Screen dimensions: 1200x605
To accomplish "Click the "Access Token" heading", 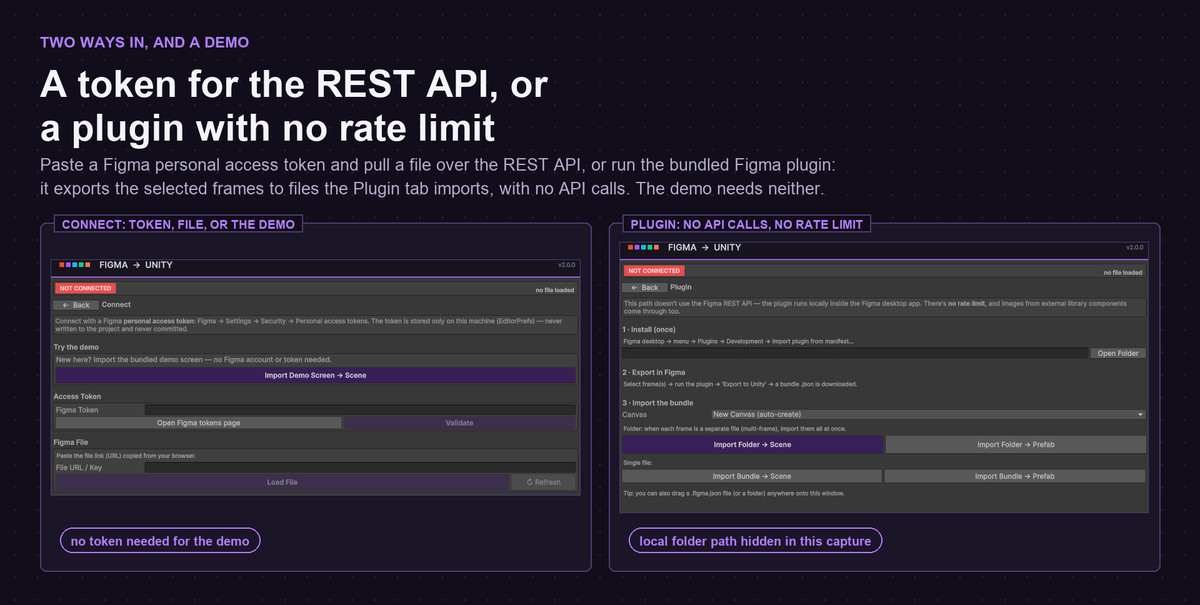I will click(x=78, y=397).
